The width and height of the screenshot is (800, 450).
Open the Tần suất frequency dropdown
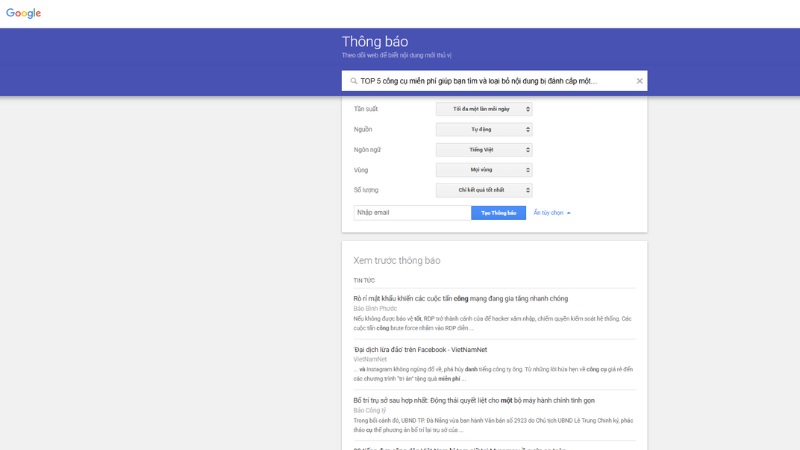click(484, 109)
